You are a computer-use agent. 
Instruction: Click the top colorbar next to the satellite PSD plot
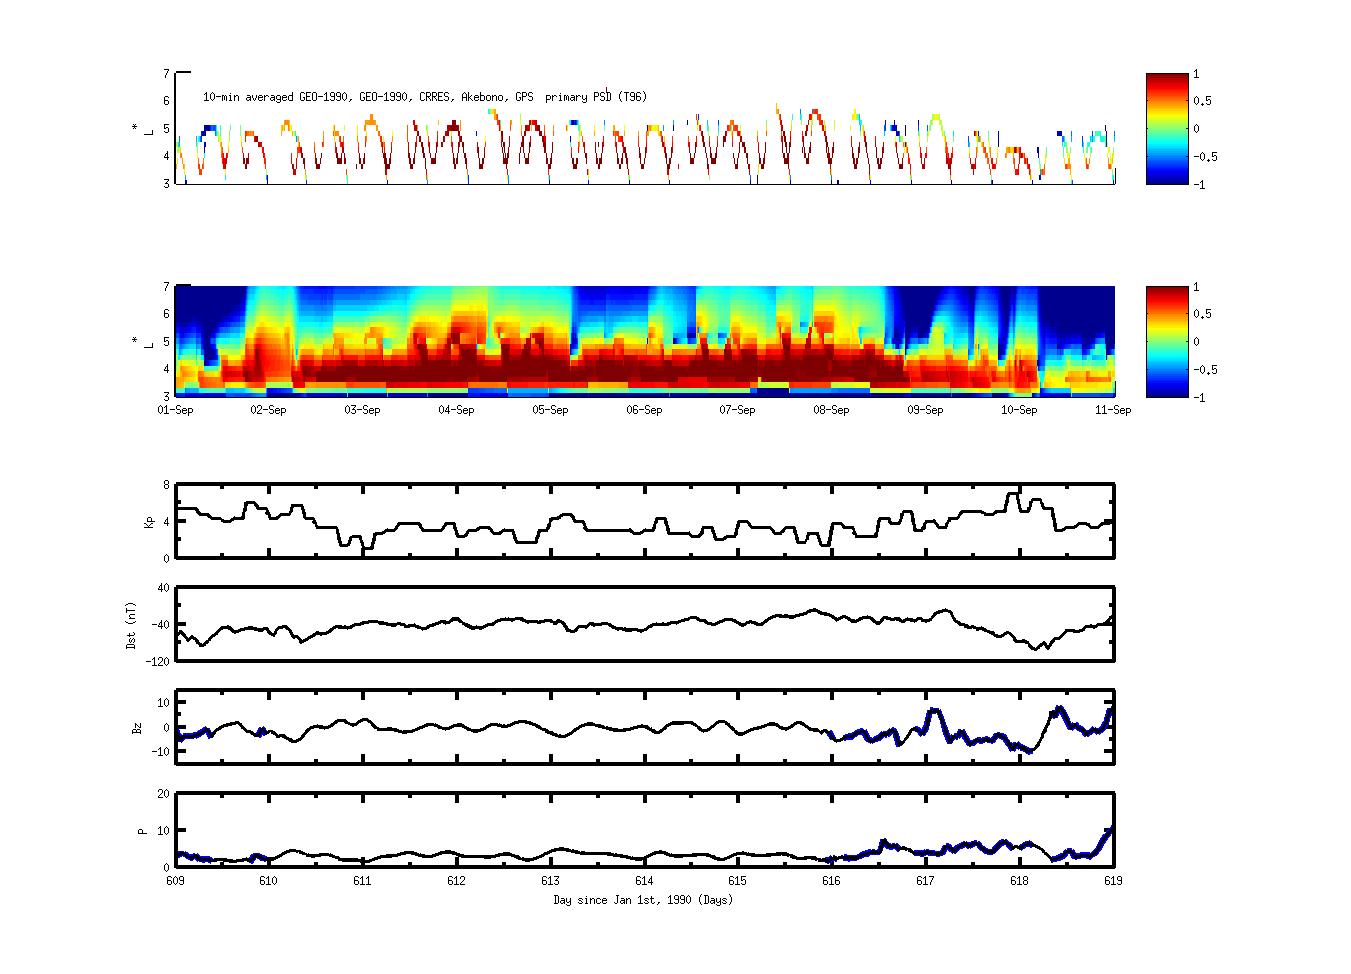point(1167,129)
